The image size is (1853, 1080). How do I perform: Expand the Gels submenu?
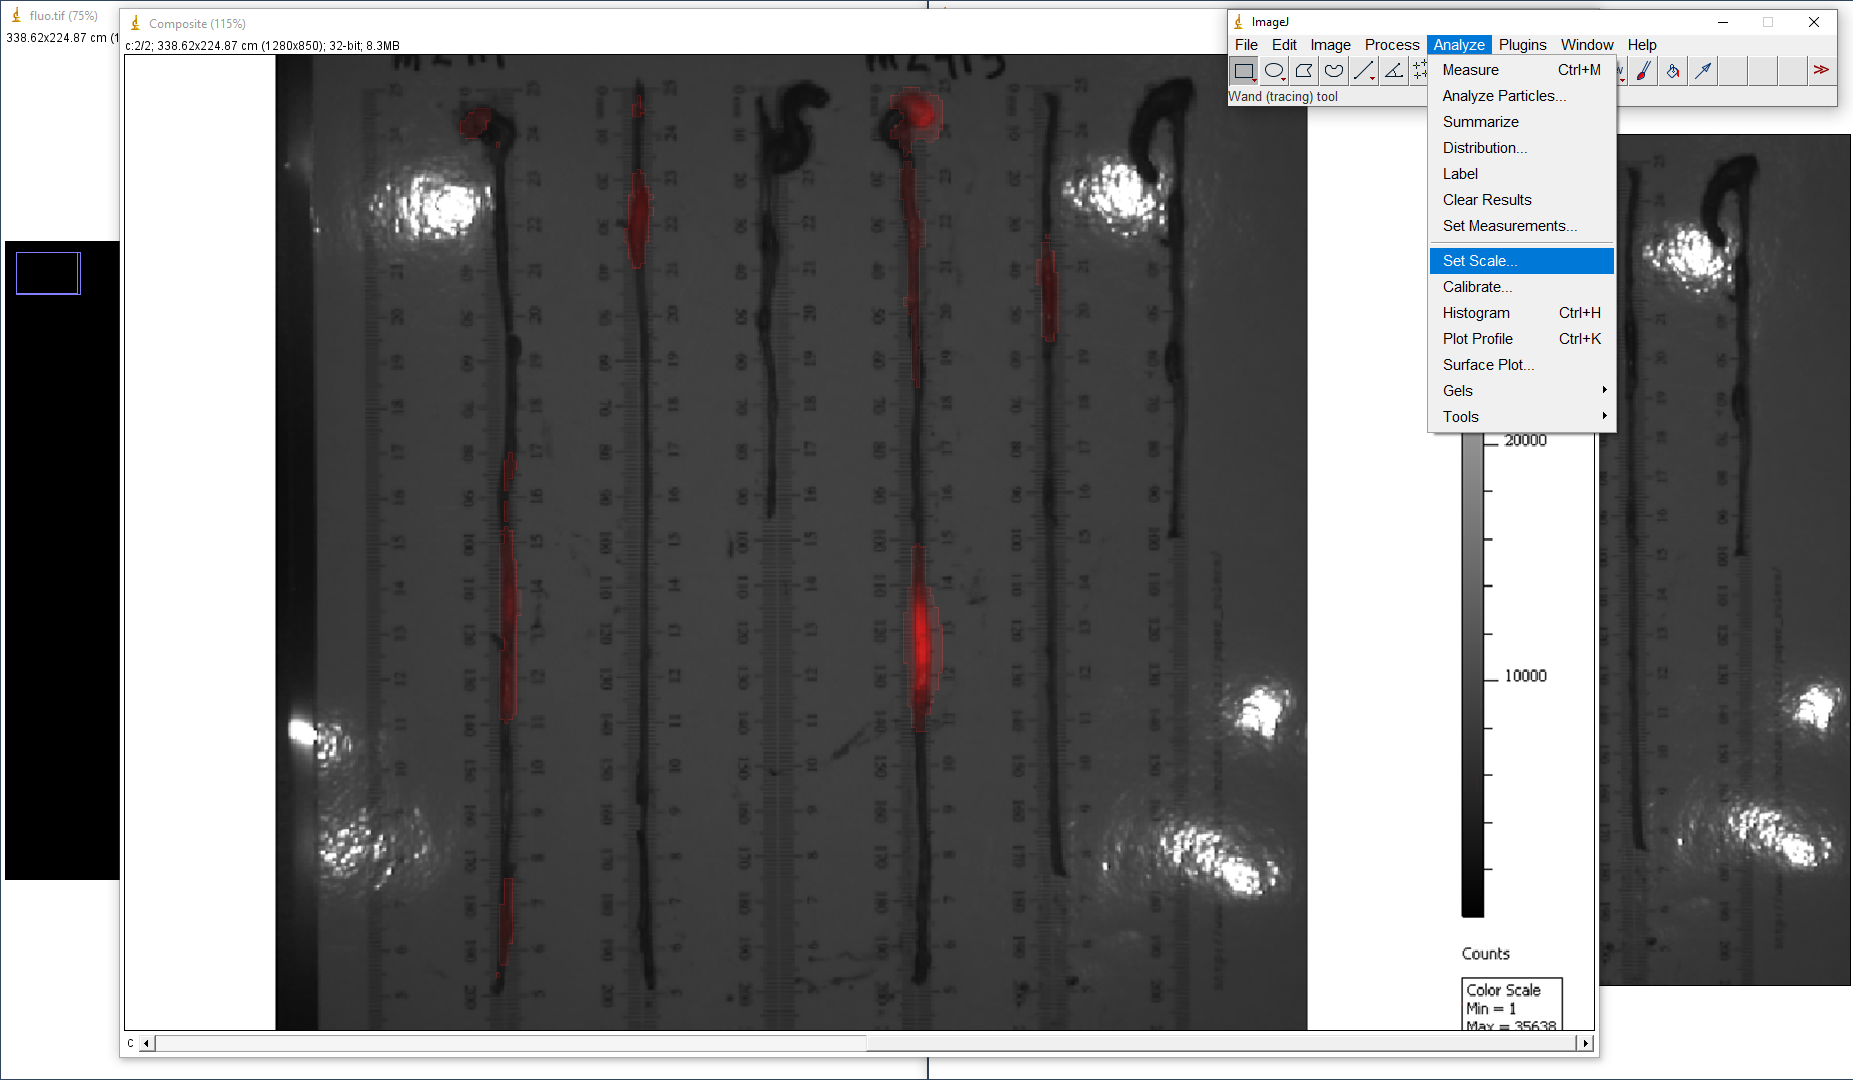point(1521,391)
